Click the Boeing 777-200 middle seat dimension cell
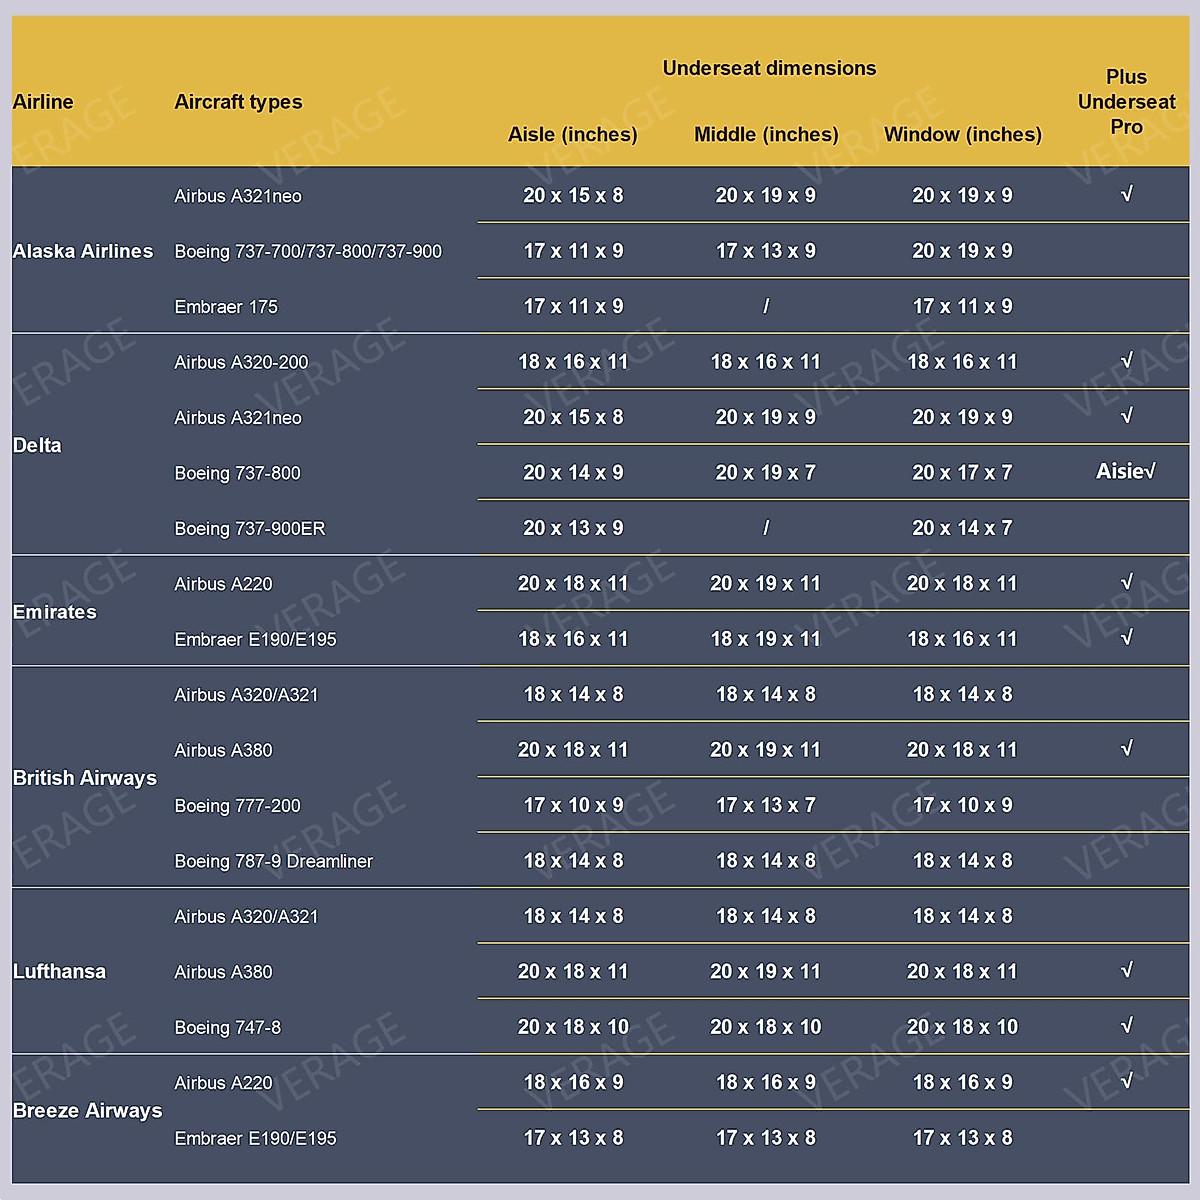The height and width of the screenshot is (1200, 1200). click(x=766, y=805)
